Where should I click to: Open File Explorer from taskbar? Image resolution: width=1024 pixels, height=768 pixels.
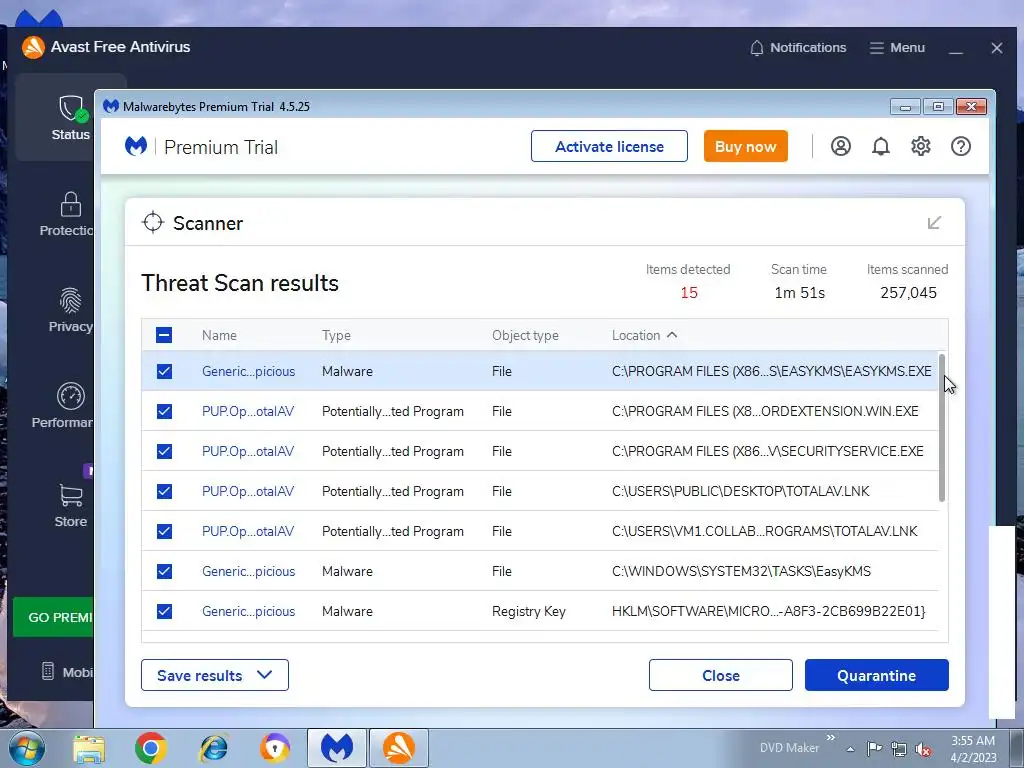click(x=89, y=748)
